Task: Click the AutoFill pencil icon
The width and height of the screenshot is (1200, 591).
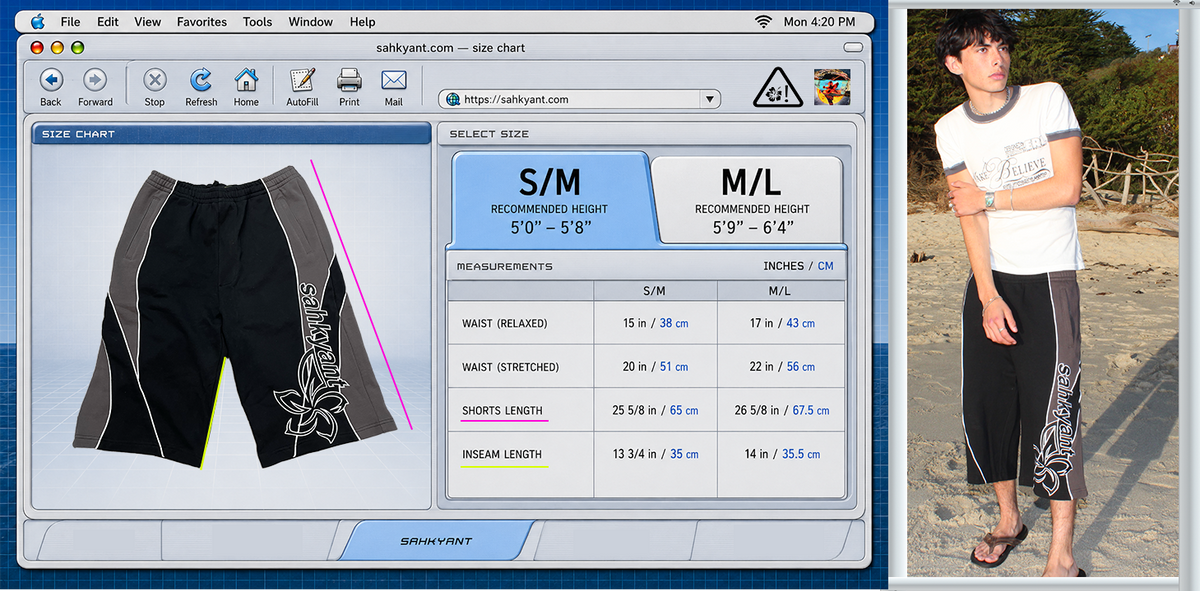Action: tap(302, 80)
